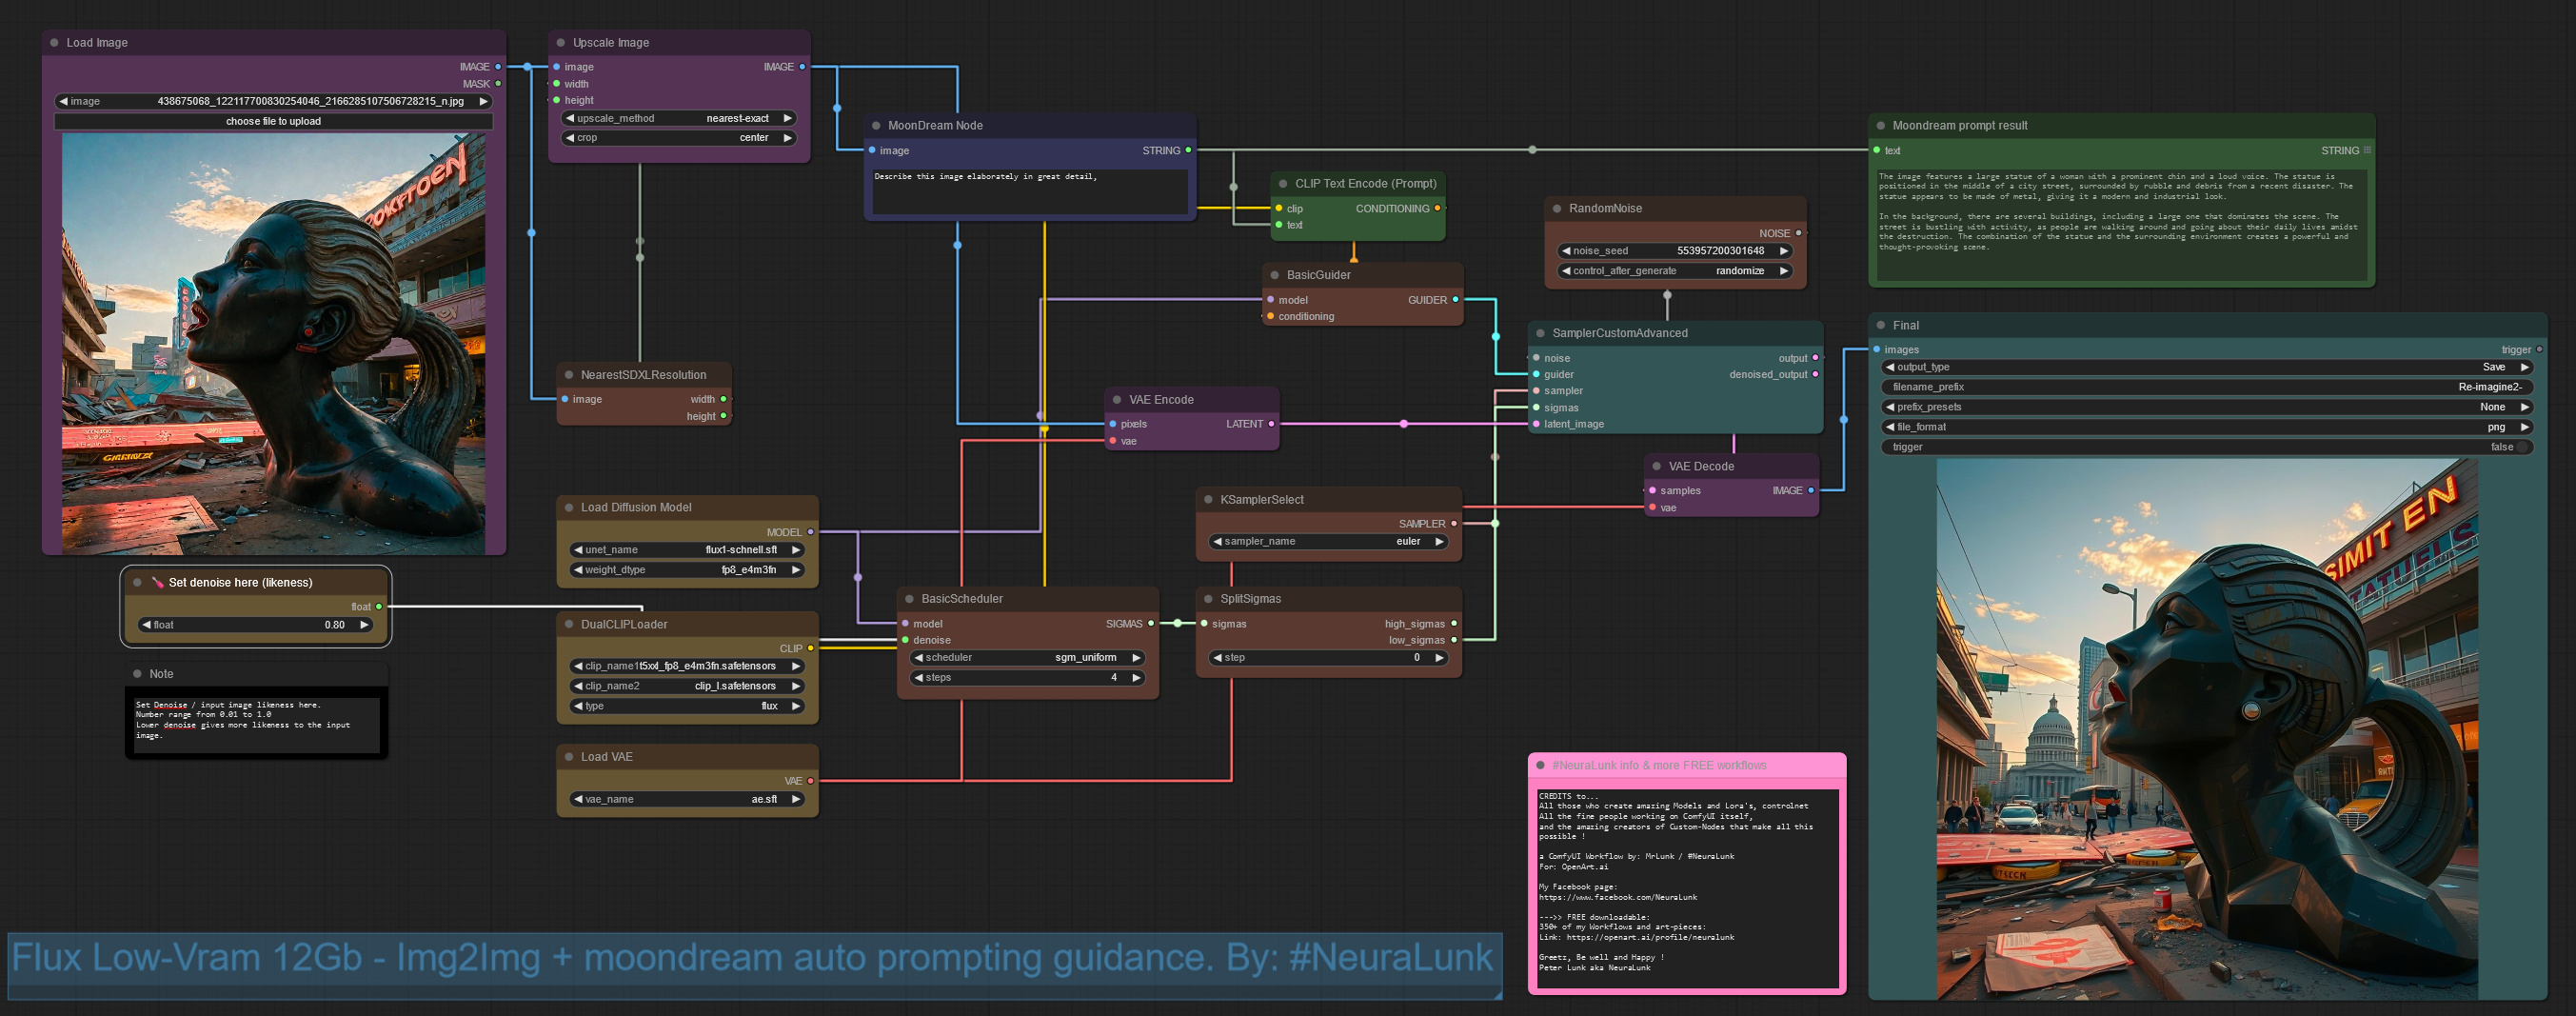Open the vae_name ae.sft dropdown
Screen dimensions: 2576x1016
687,799
